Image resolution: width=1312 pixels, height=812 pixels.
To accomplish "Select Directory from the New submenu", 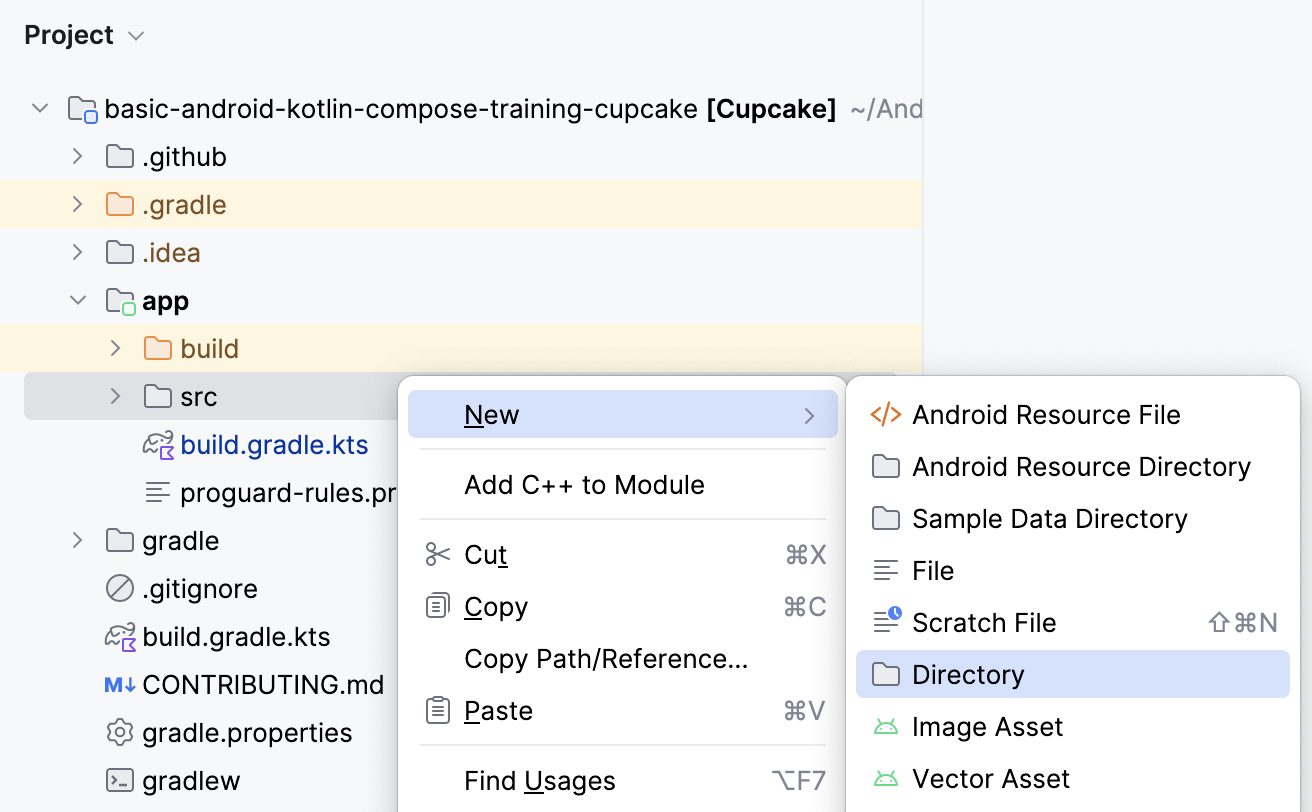I will (969, 674).
